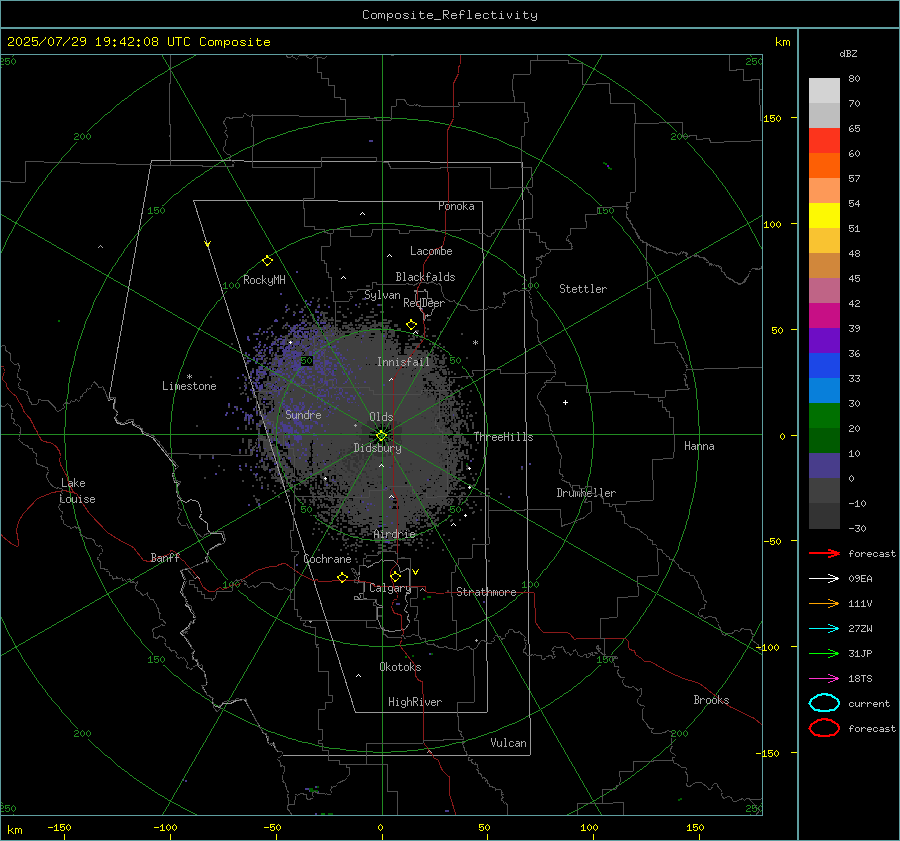Click the bright green 20-30 dBZ swatch
The width and height of the screenshot is (900, 841).
point(824,416)
